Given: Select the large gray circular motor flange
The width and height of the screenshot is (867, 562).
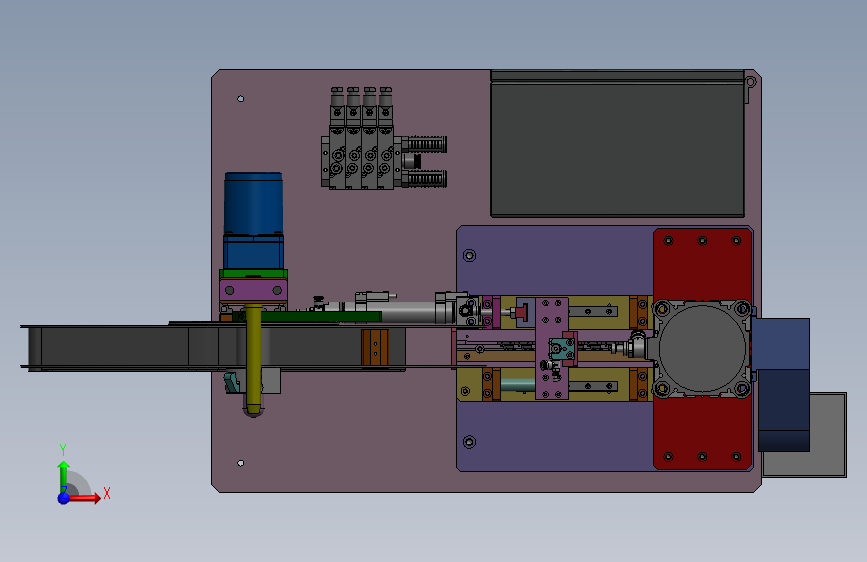Looking at the screenshot, I should pos(702,348).
